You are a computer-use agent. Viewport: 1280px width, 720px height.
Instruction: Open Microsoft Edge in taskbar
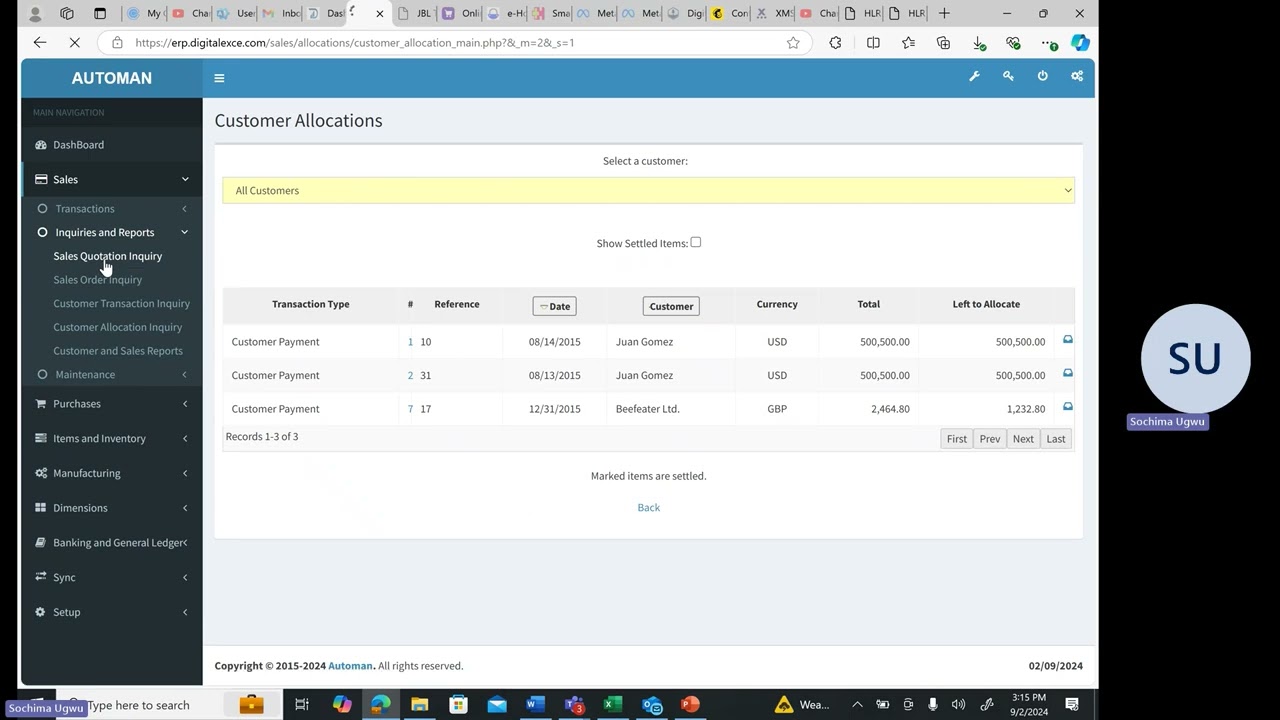click(x=381, y=704)
